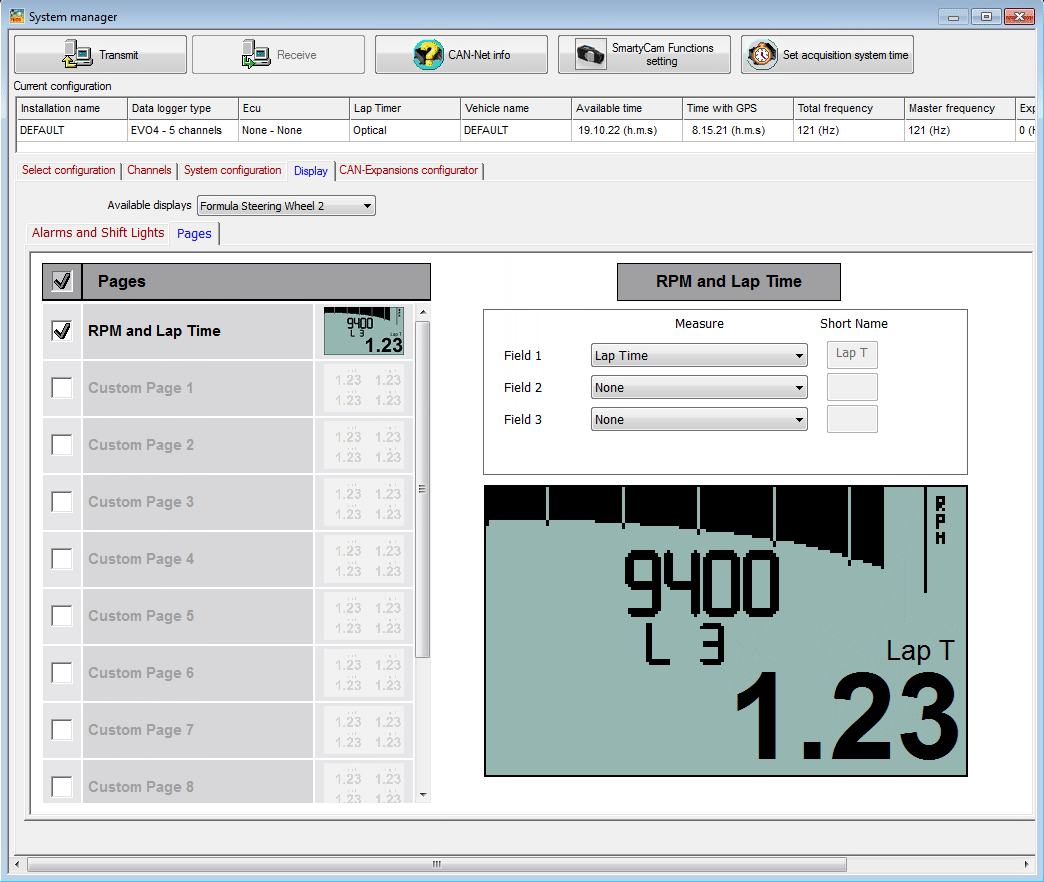Click the Transmit icon
The width and height of the screenshot is (1044, 882).
98,54
